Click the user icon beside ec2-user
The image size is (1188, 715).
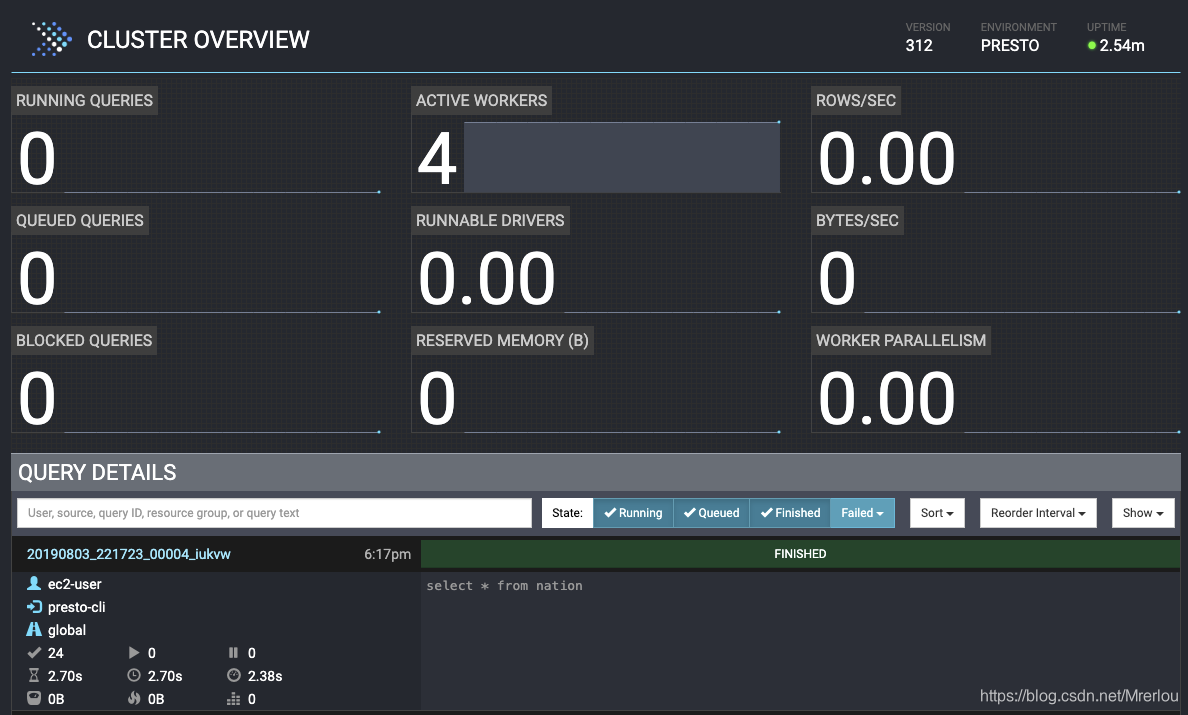pos(33,583)
